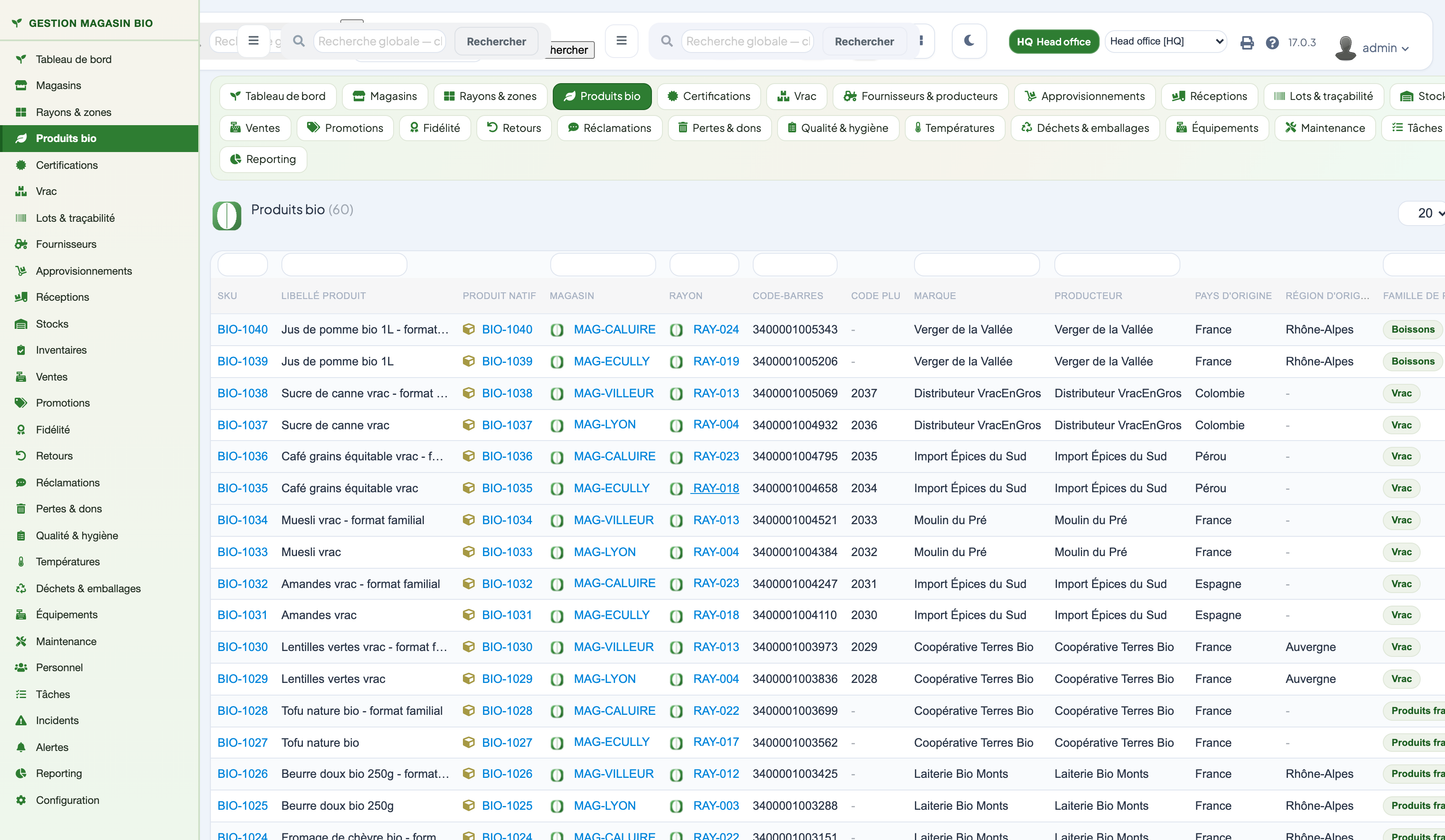Click the recycle icon beside Déchets & emballages in sidebar
This screenshot has width=1445, height=840.
[20, 588]
